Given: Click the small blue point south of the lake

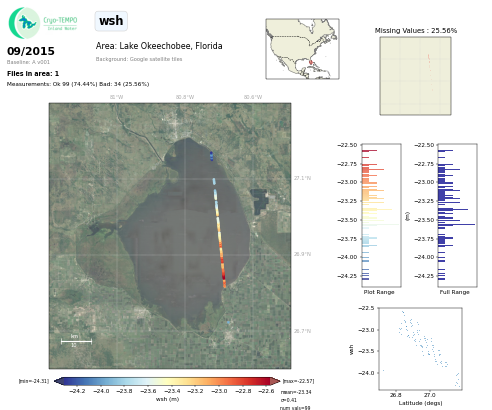Looking at the screenshot, I should coord(228,323).
